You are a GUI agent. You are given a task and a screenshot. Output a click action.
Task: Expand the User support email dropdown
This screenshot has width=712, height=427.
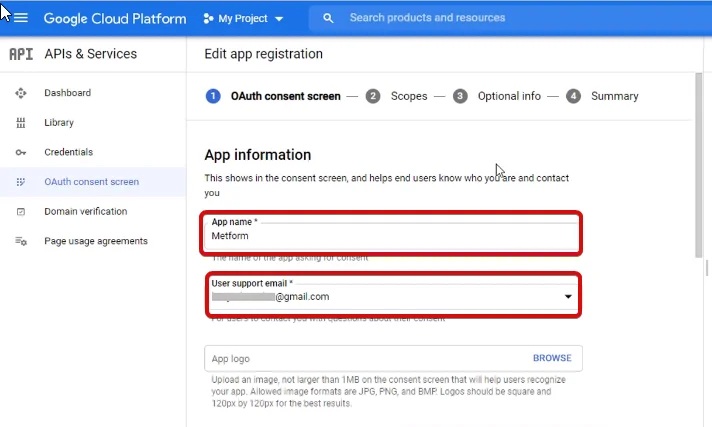568,297
